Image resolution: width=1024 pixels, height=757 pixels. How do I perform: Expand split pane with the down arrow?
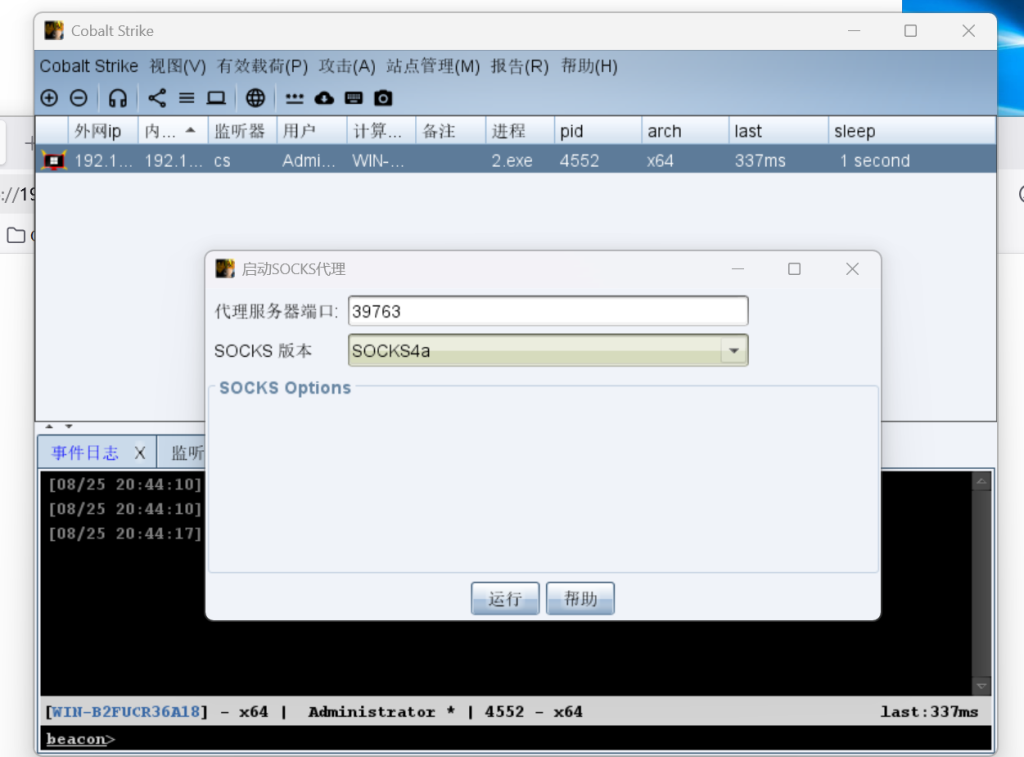tap(69, 427)
